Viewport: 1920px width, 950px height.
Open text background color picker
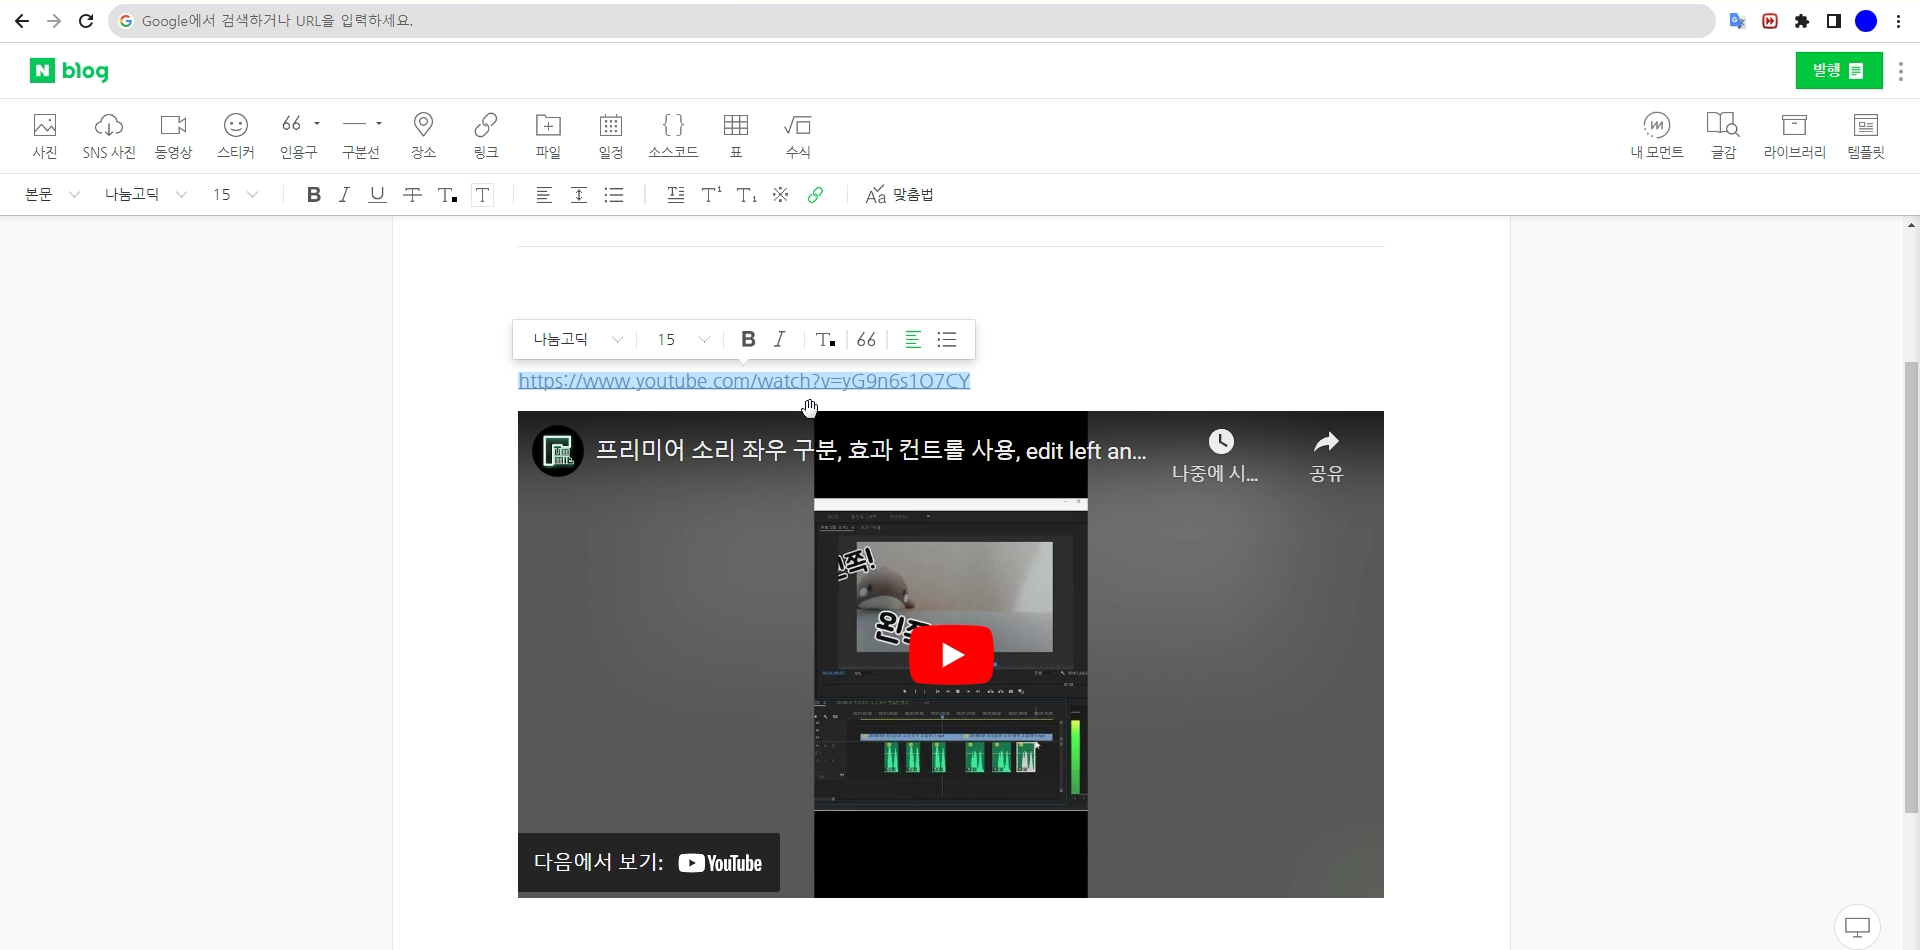(482, 195)
